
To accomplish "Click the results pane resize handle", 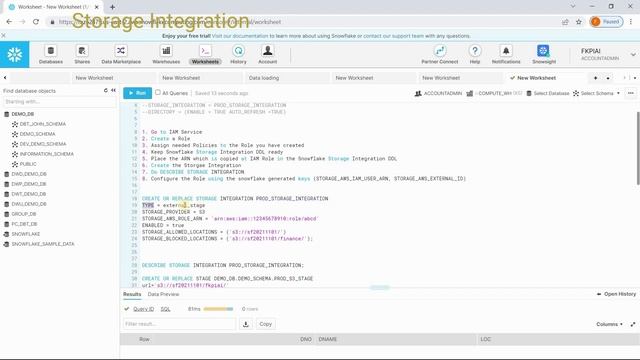I will tap(380, 288).
